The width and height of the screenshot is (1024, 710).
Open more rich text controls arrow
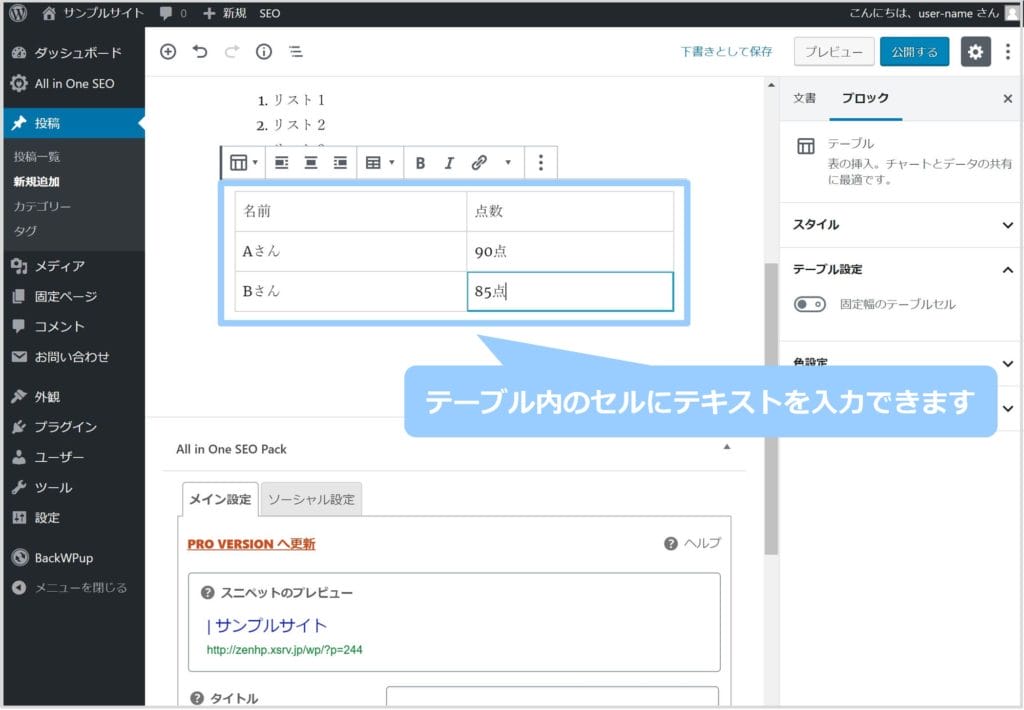pos(508,163)
